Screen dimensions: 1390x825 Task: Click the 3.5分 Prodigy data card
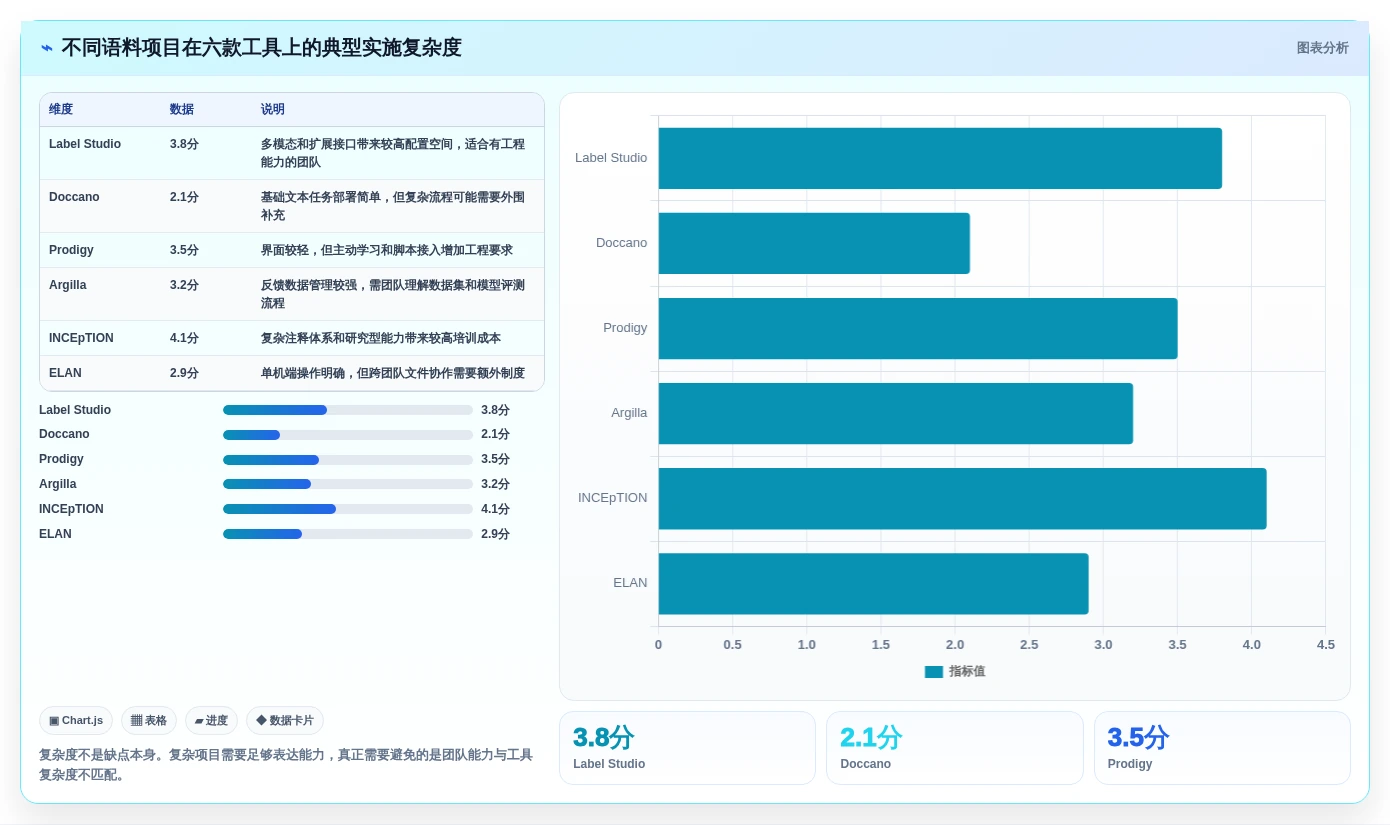point(1222,748)
